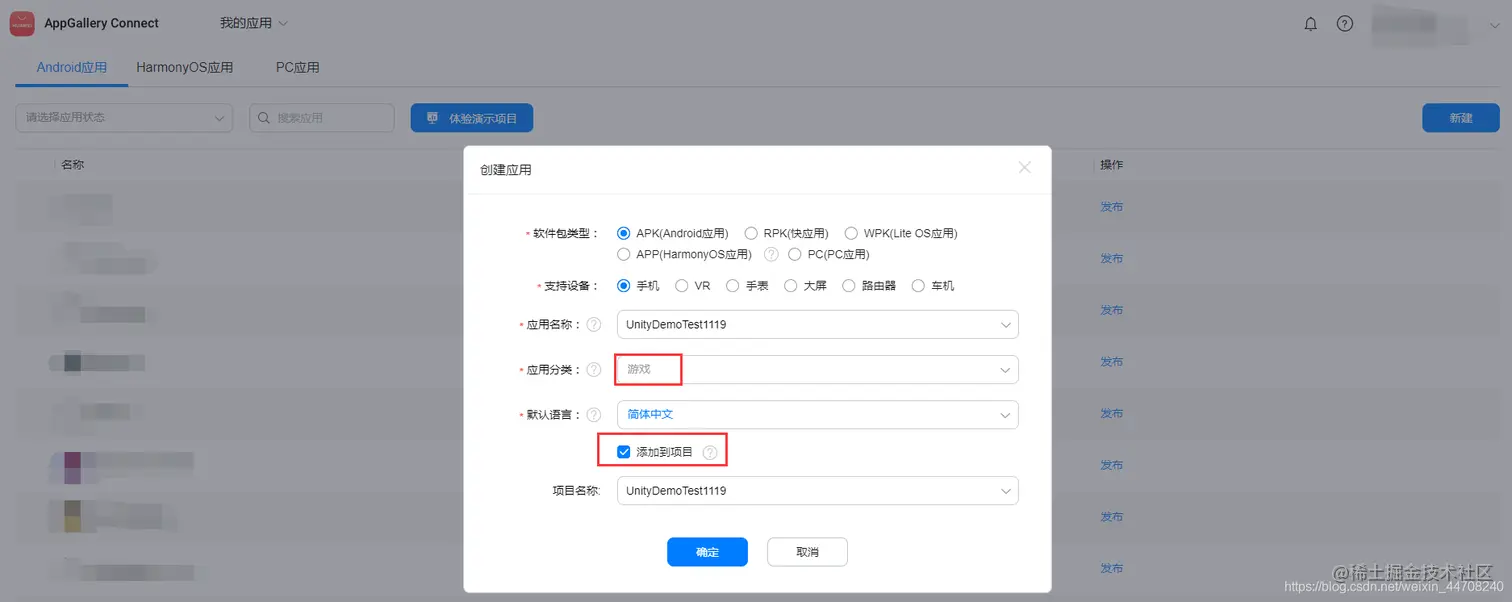Click the search icon in 搜索应用 field
Screen dimensions: 1512x602
click(265, 117)
